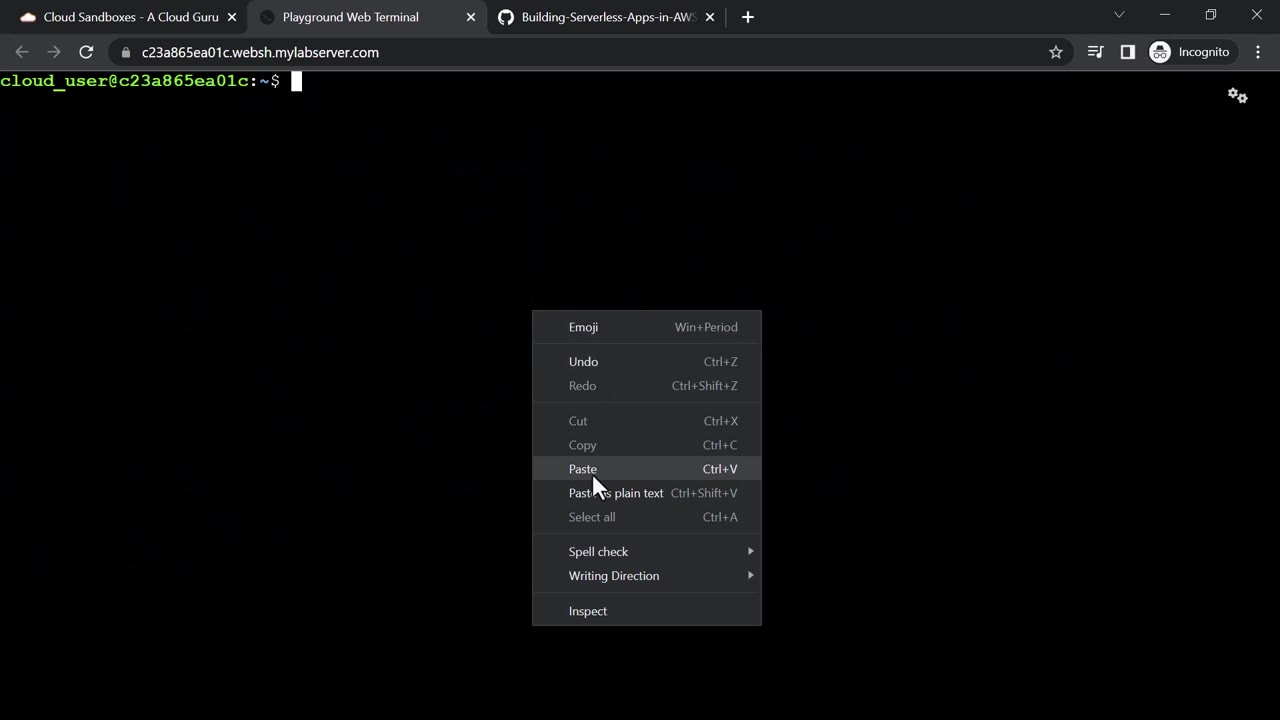This screenshot has width=1280, height=720.
Task: View site information via the lock icon
Action: click(125, 52)
